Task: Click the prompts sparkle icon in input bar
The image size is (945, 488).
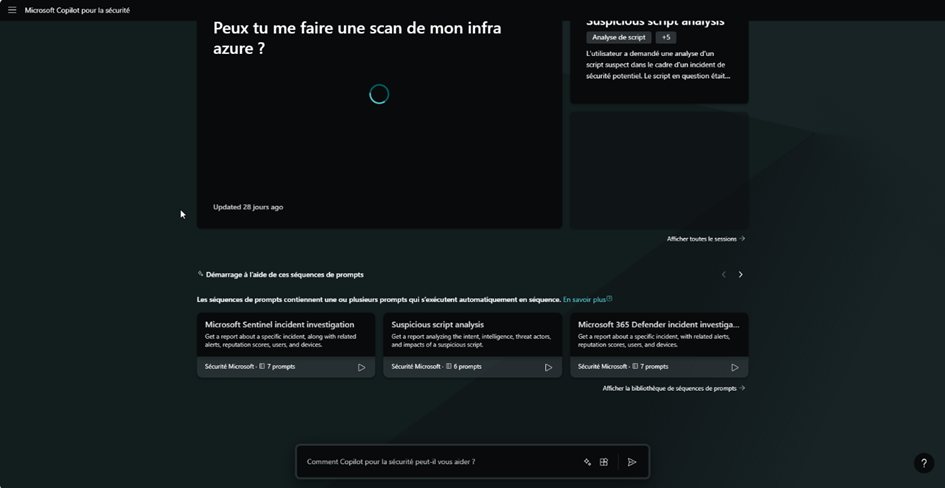Action: pyautogui.click(x=587, y=462)
